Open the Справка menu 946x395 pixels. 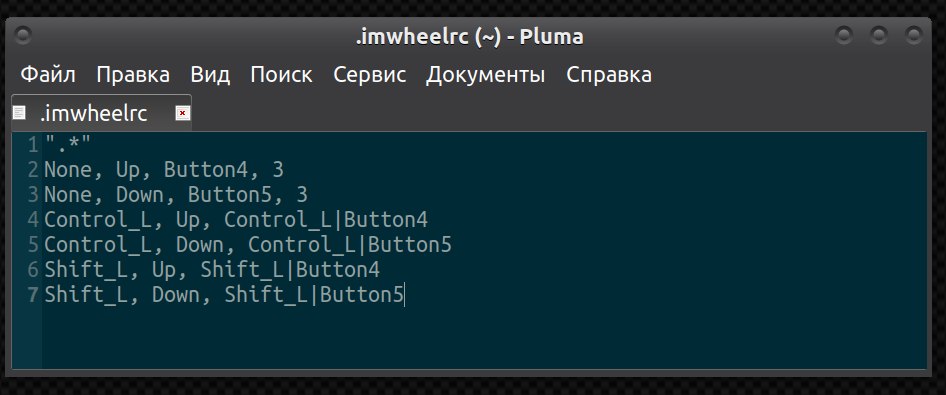[x=609, y=75]
